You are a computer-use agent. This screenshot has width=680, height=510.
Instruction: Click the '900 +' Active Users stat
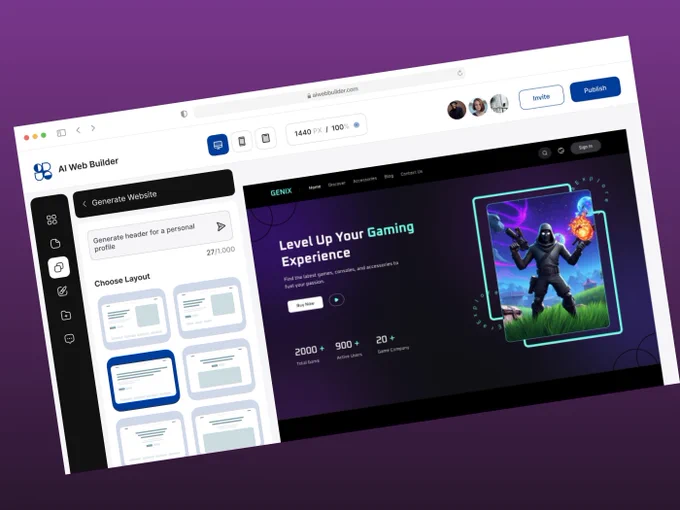coord(348,349)
